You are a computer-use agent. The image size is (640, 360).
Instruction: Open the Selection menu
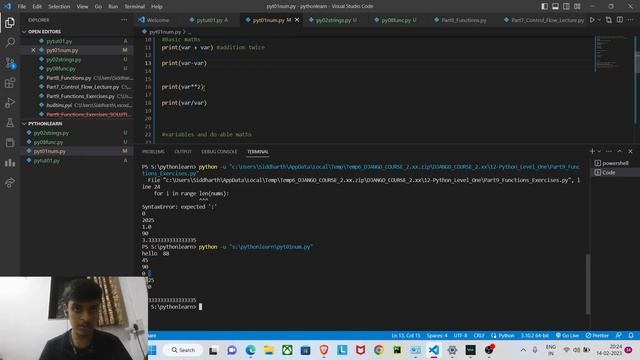click(x=59, y=6)
